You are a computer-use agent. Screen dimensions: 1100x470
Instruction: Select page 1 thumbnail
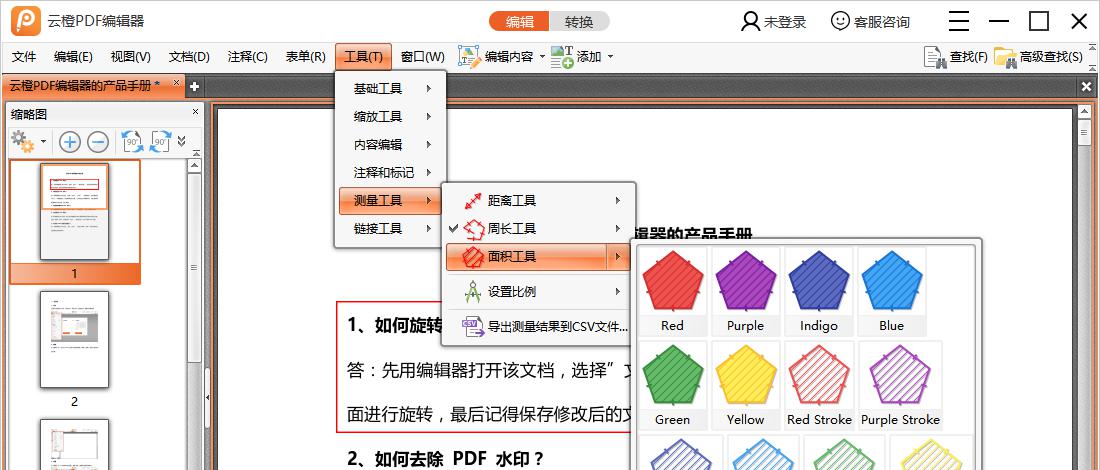(74, 211)
